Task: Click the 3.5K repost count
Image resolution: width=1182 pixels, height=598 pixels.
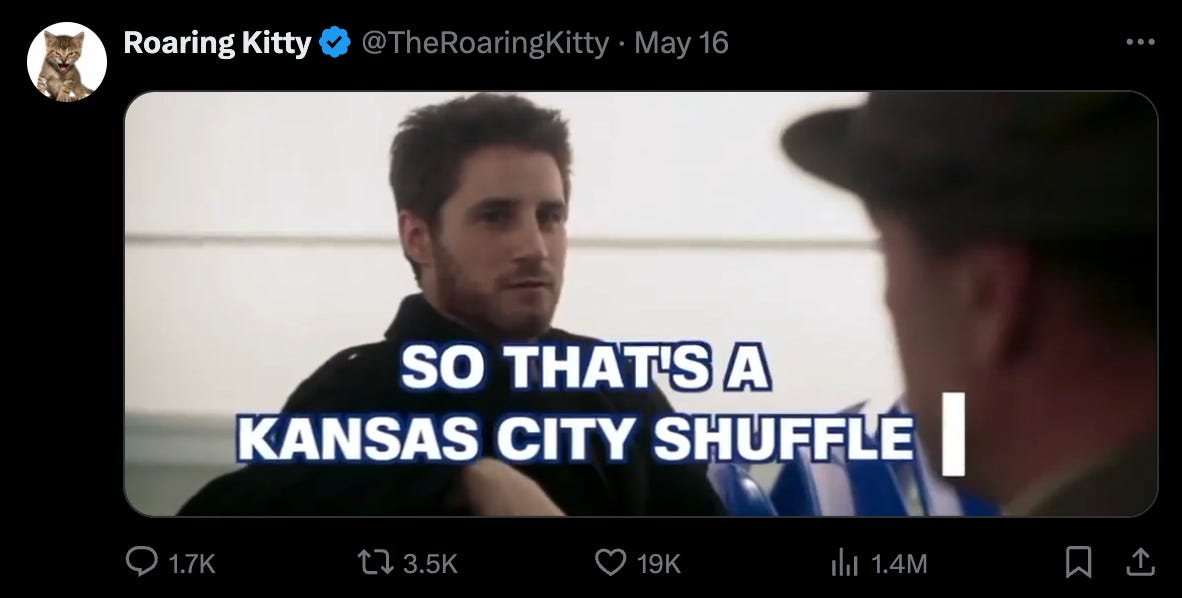Action: 430,563
